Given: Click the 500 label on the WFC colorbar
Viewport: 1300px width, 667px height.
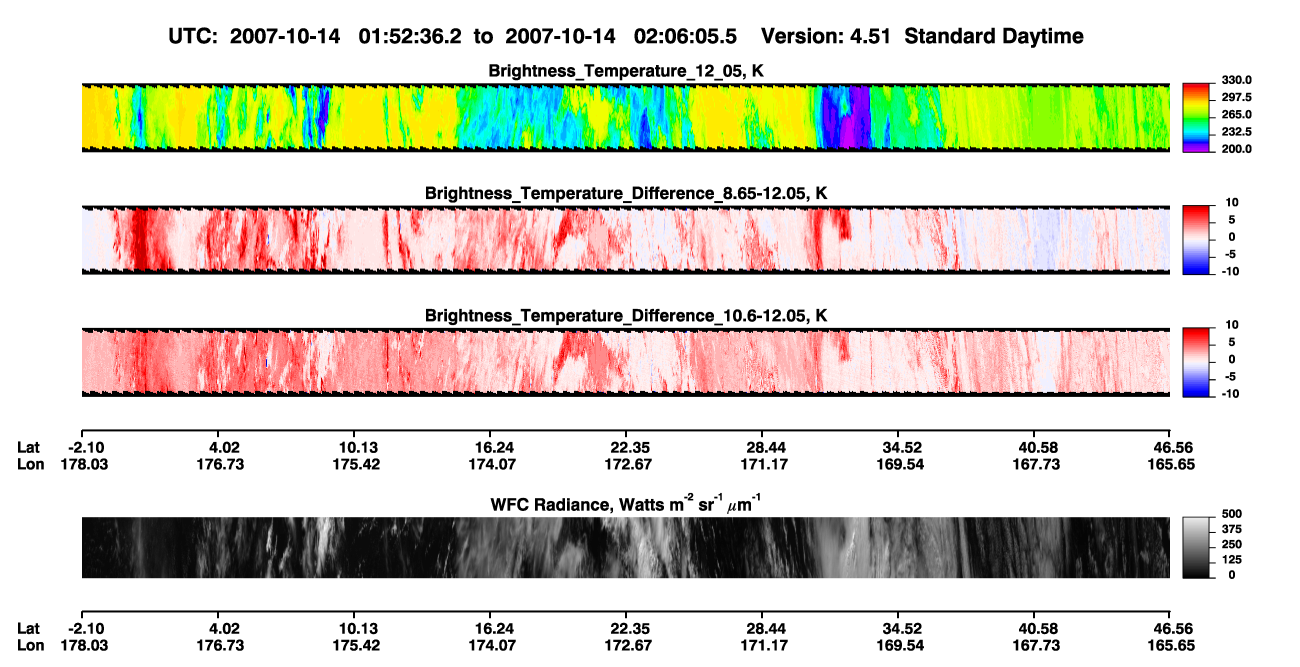Looking at the screenshot, I should tap(1232, 513).
